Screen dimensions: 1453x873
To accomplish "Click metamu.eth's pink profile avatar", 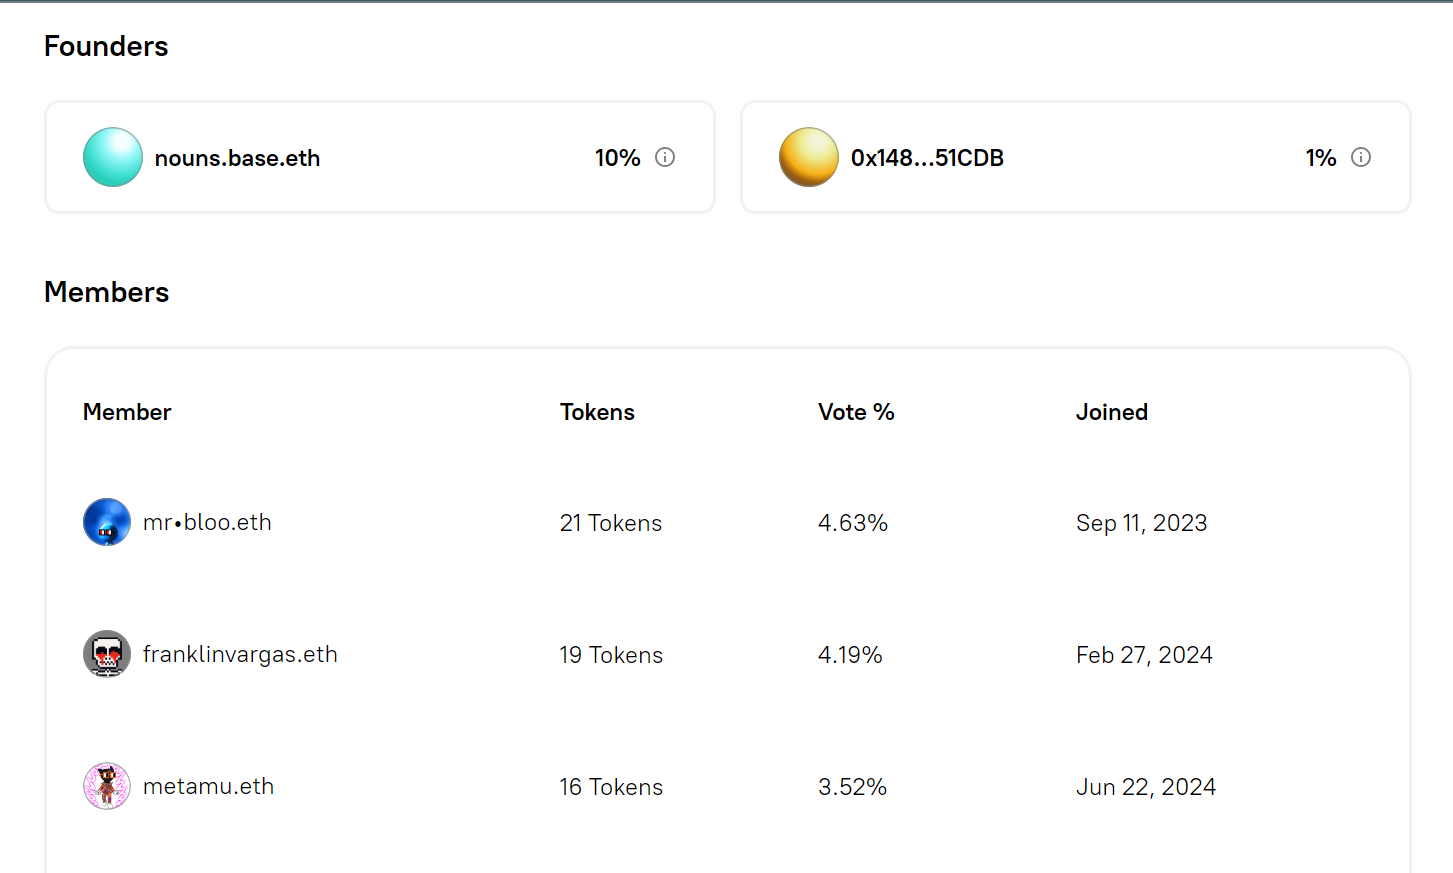I will [x=106, y=786].
